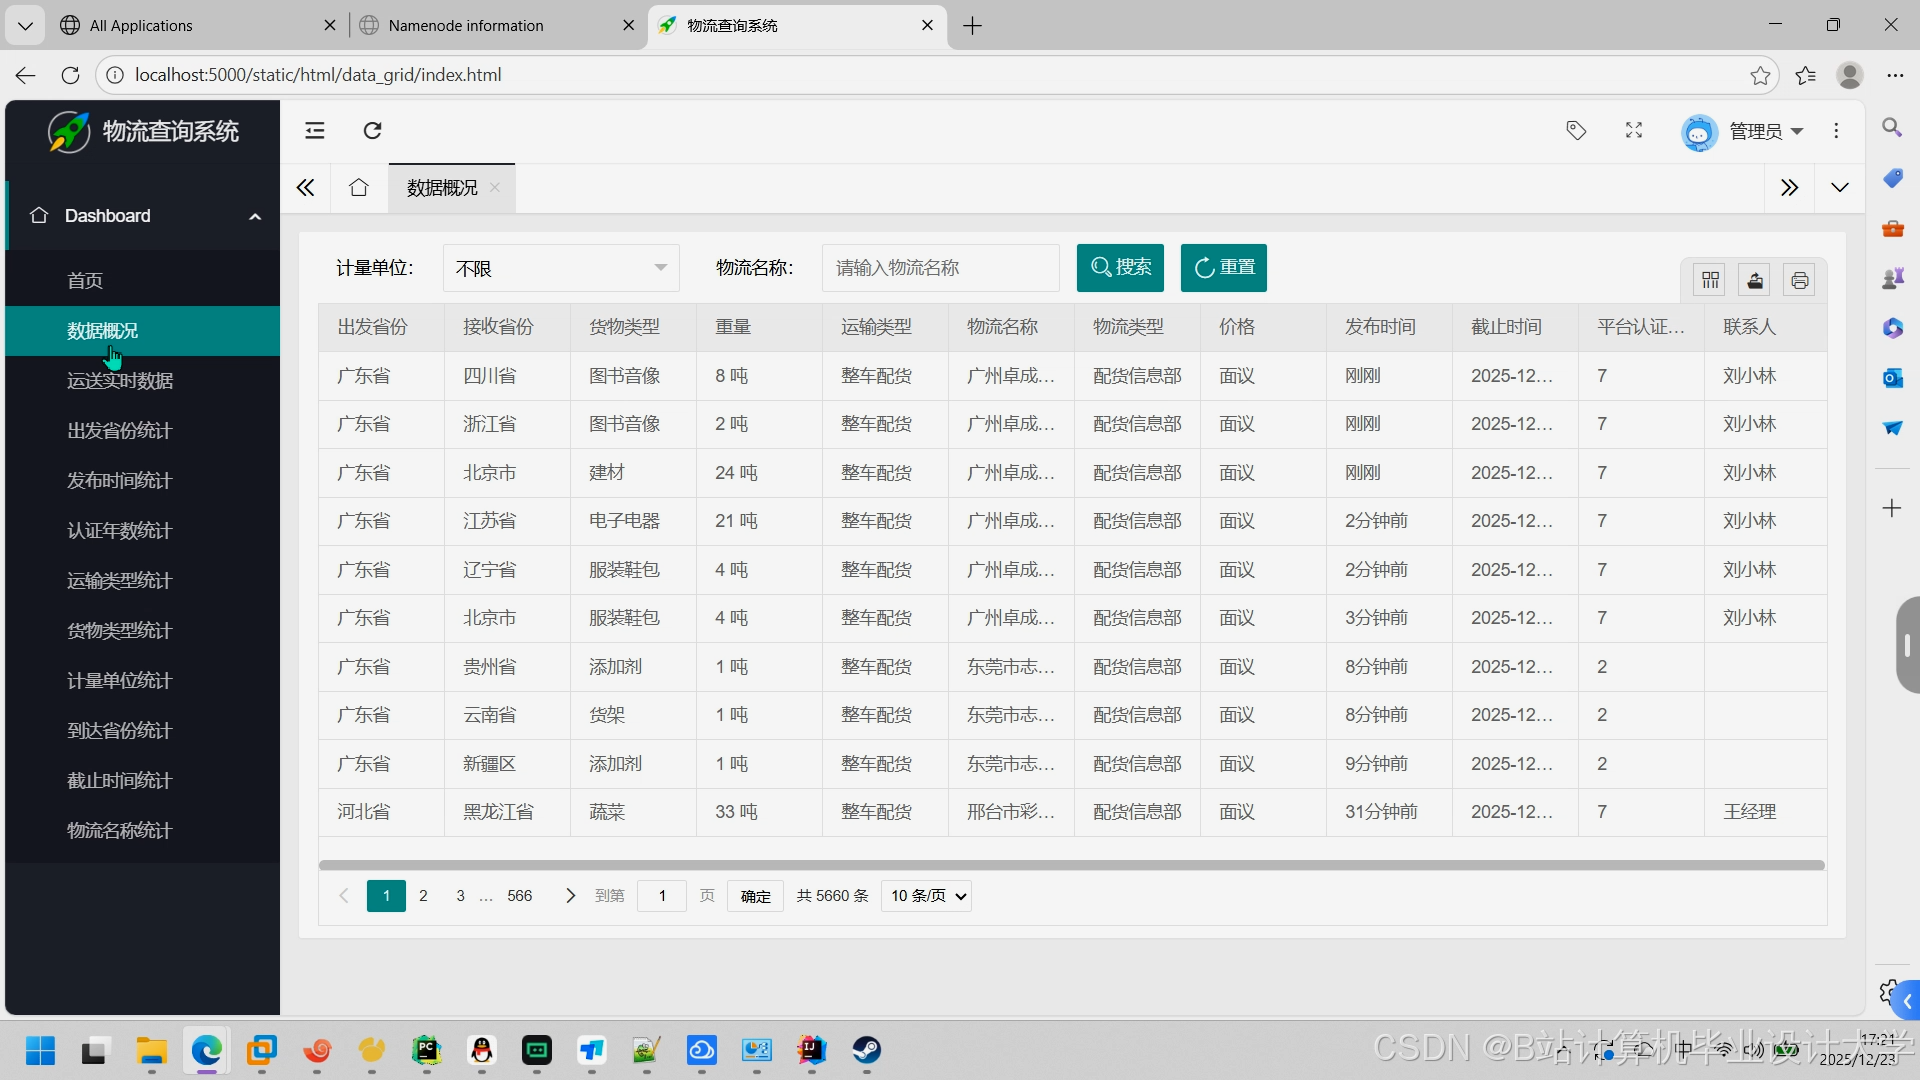Focus the 物流名称 input field

click(940, 268)
